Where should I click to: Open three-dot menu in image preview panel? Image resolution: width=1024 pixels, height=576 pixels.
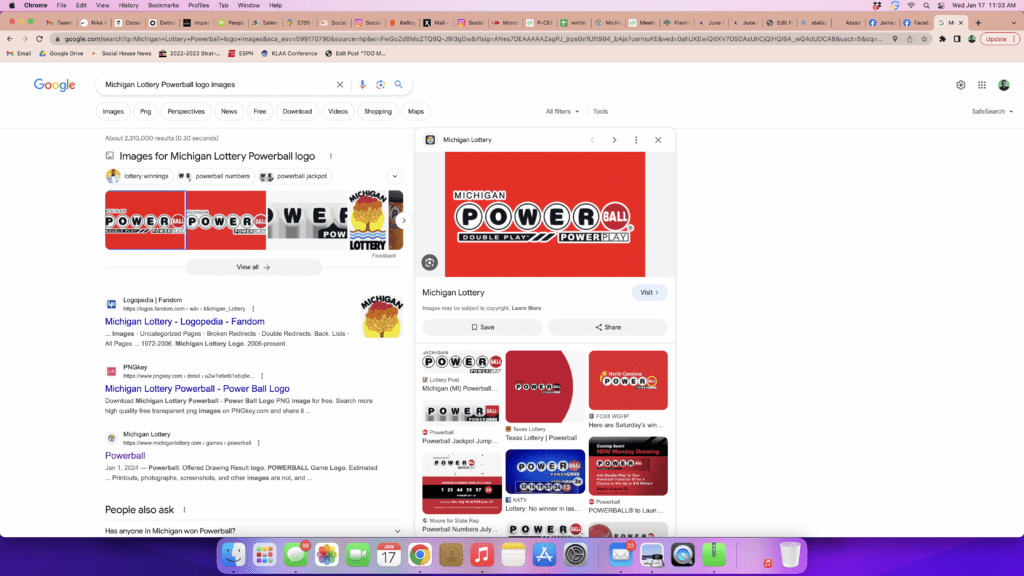coord(636,140)
